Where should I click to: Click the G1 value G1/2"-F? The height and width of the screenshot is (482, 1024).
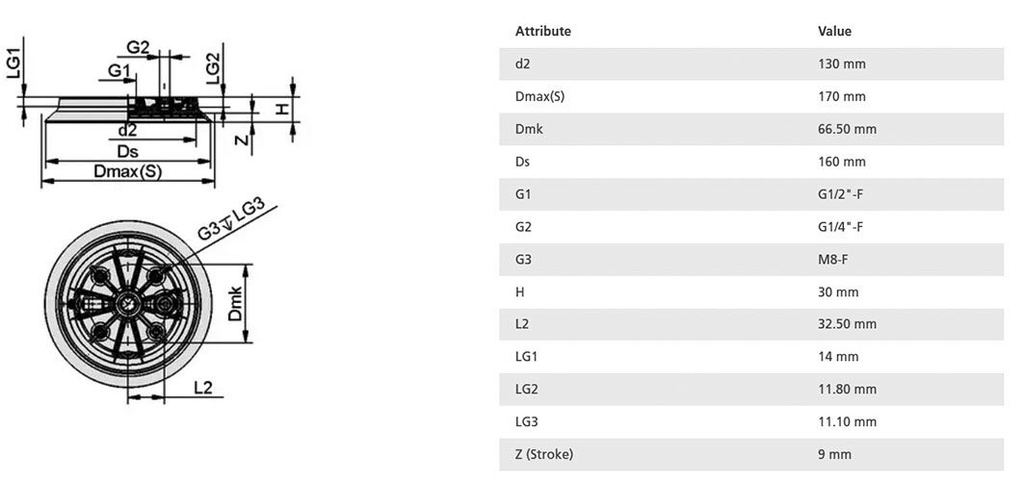(x=840, y=194)
